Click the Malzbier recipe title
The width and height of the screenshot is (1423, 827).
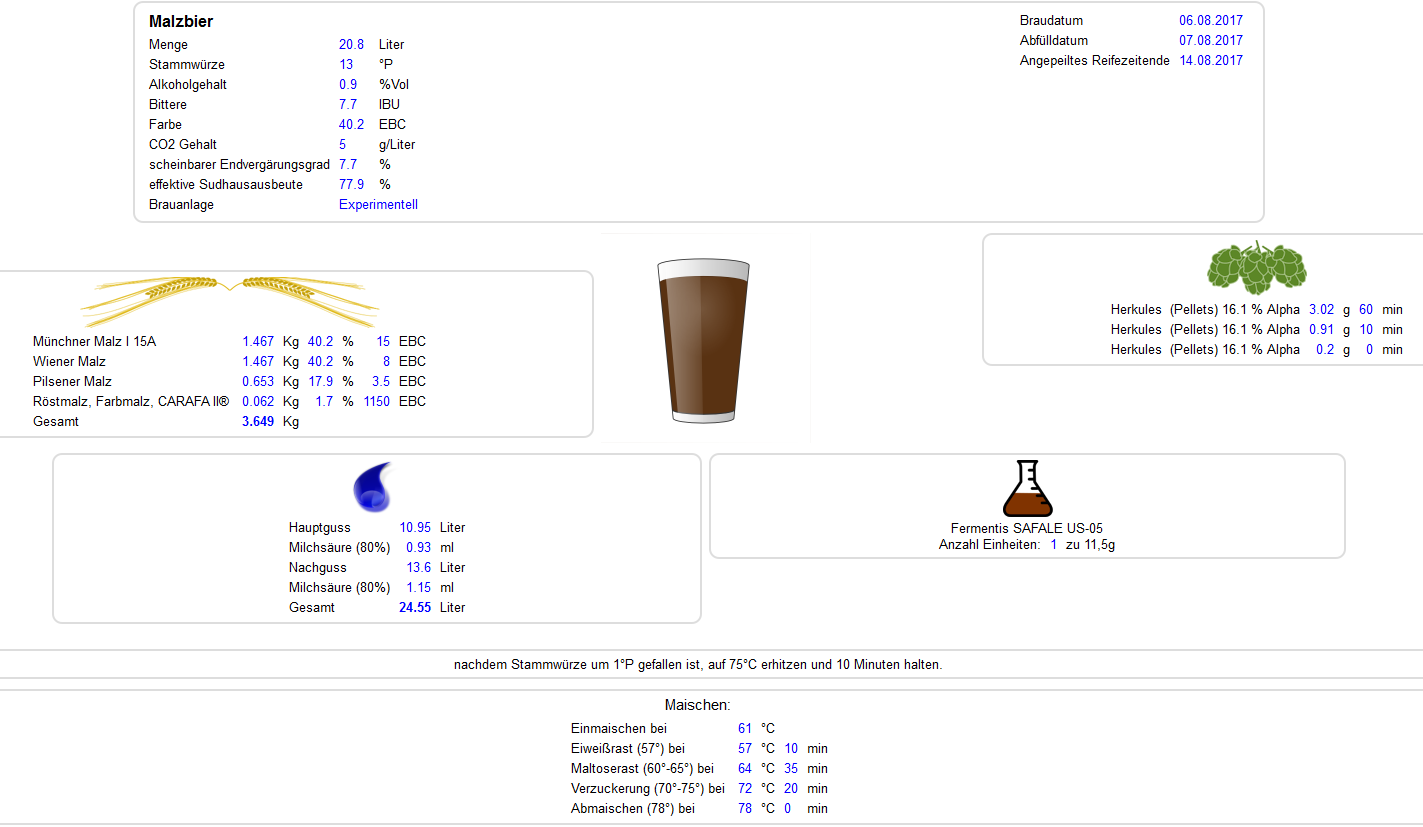click(181, 22)
